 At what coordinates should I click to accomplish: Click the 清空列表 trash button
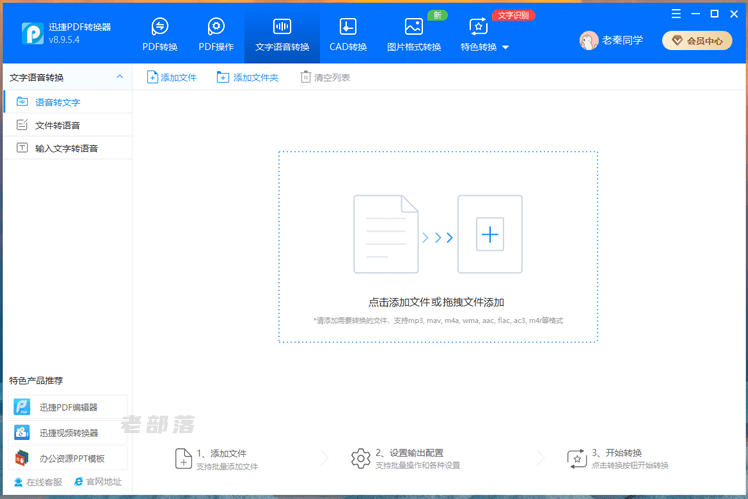tap(325, 77)
